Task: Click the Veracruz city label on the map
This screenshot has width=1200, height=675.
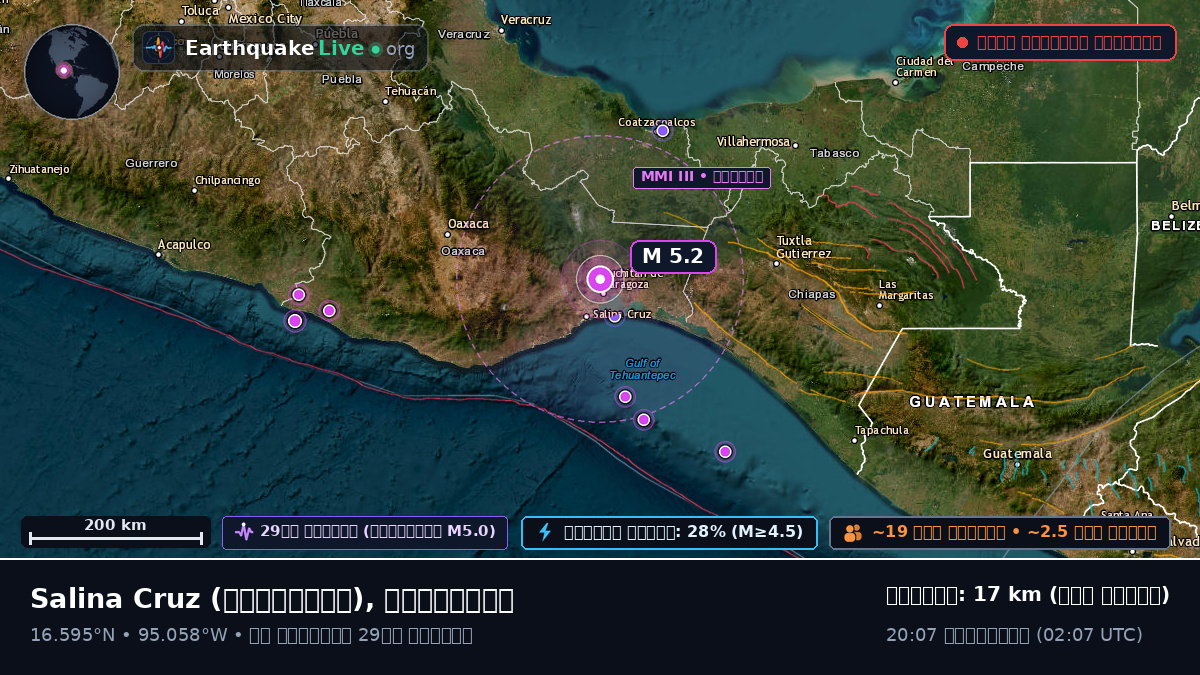Action: click(x=525, y=20)
